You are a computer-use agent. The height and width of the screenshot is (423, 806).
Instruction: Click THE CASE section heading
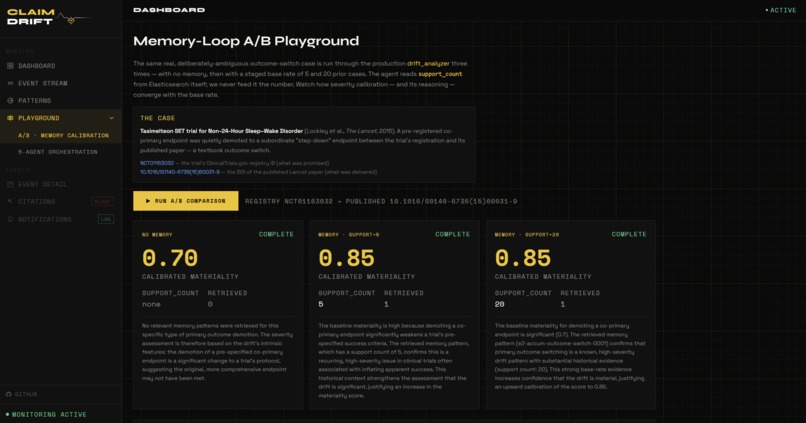point(157,118)
